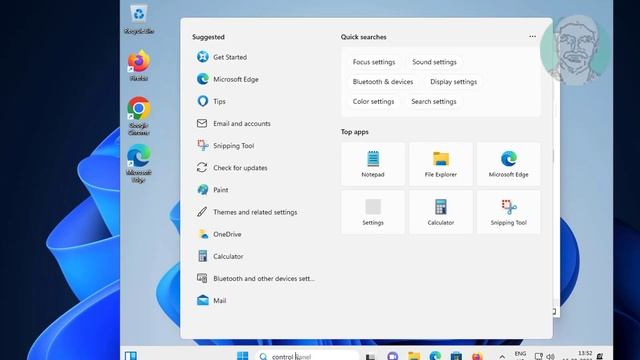The image size is (640, 360).
Task: Choose Search settings quick search
Action: (x=434, y=101)
